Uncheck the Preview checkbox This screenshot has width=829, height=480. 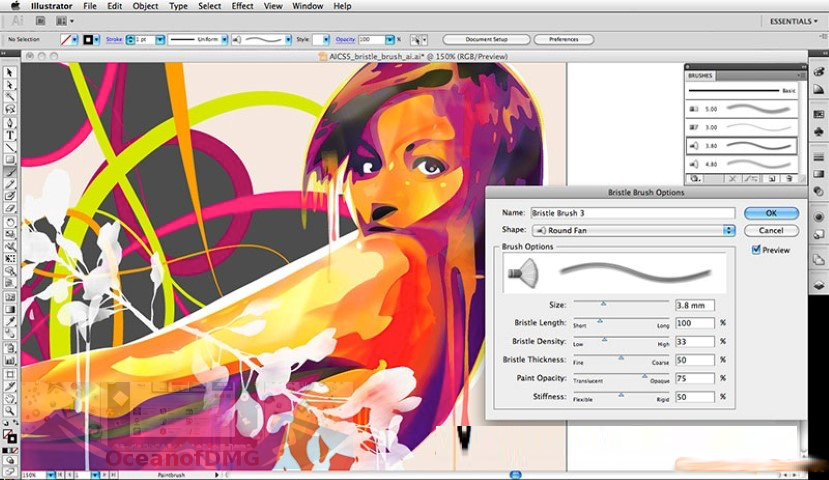pos(756,250)
